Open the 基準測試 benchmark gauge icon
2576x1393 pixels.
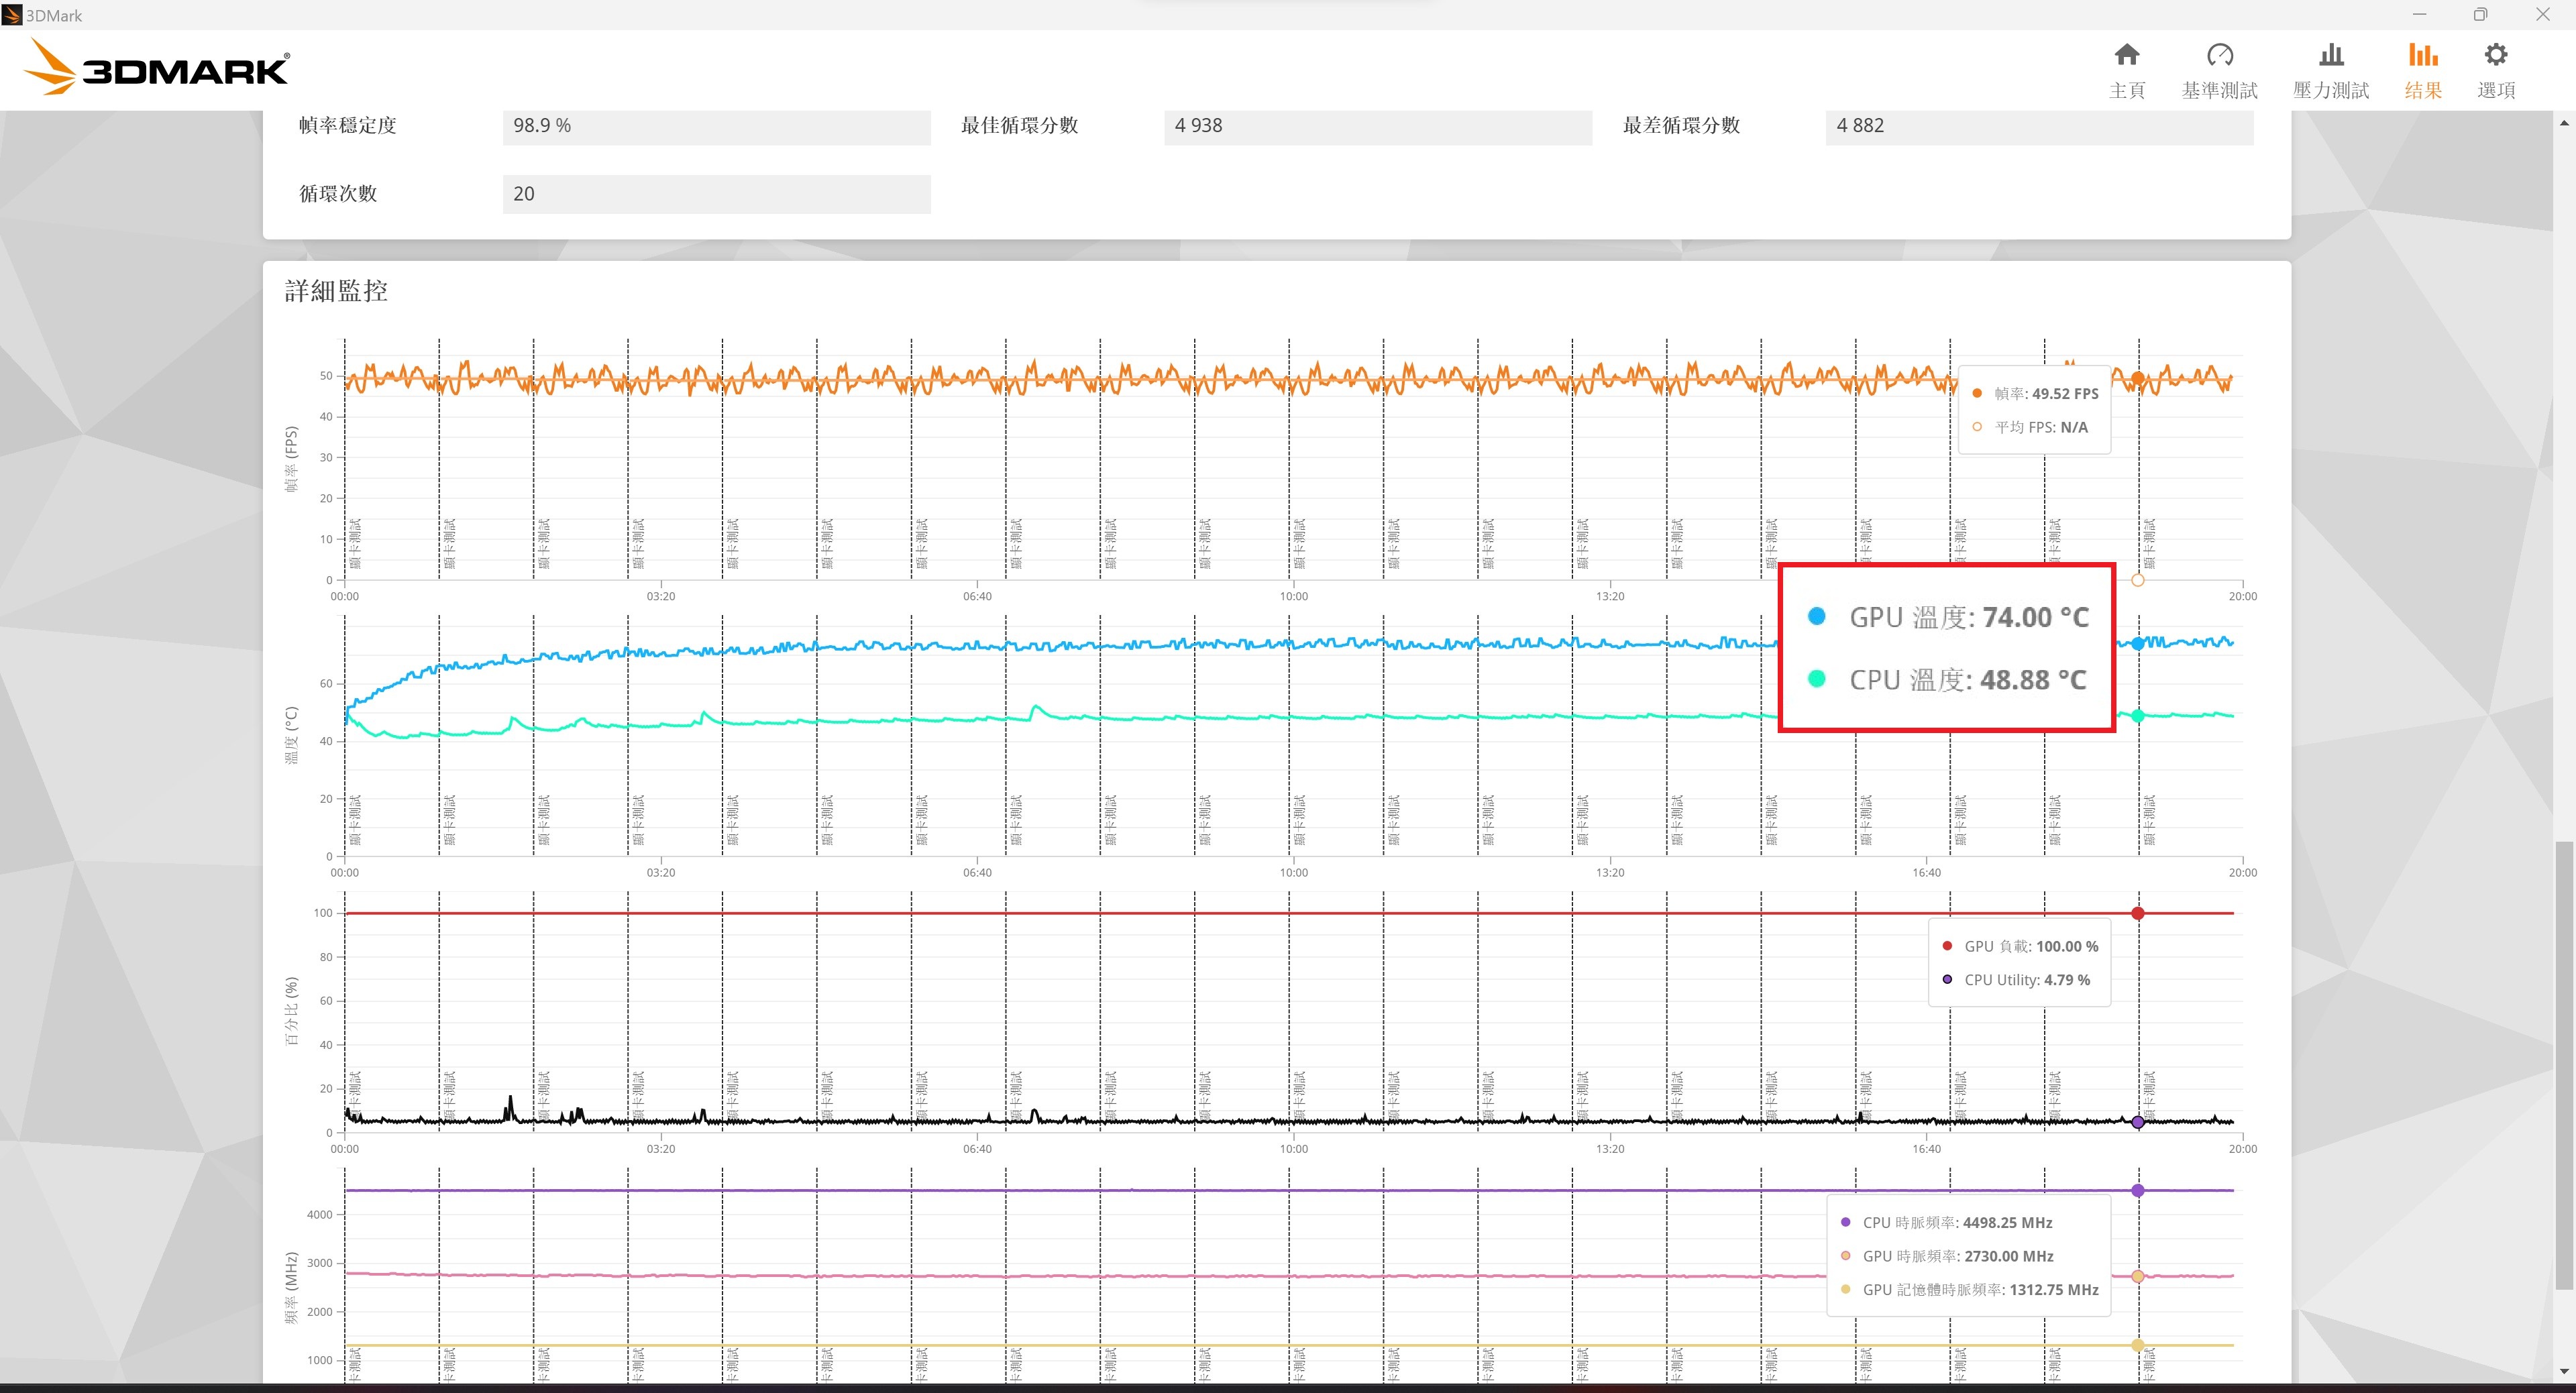pos(2219,70)
